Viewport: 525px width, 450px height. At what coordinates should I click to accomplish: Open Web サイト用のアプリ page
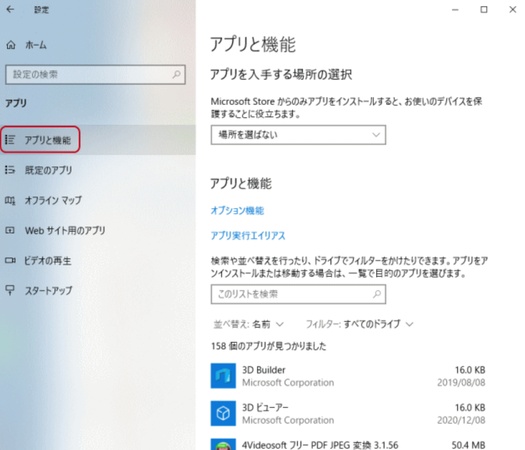tap(65, 230)
